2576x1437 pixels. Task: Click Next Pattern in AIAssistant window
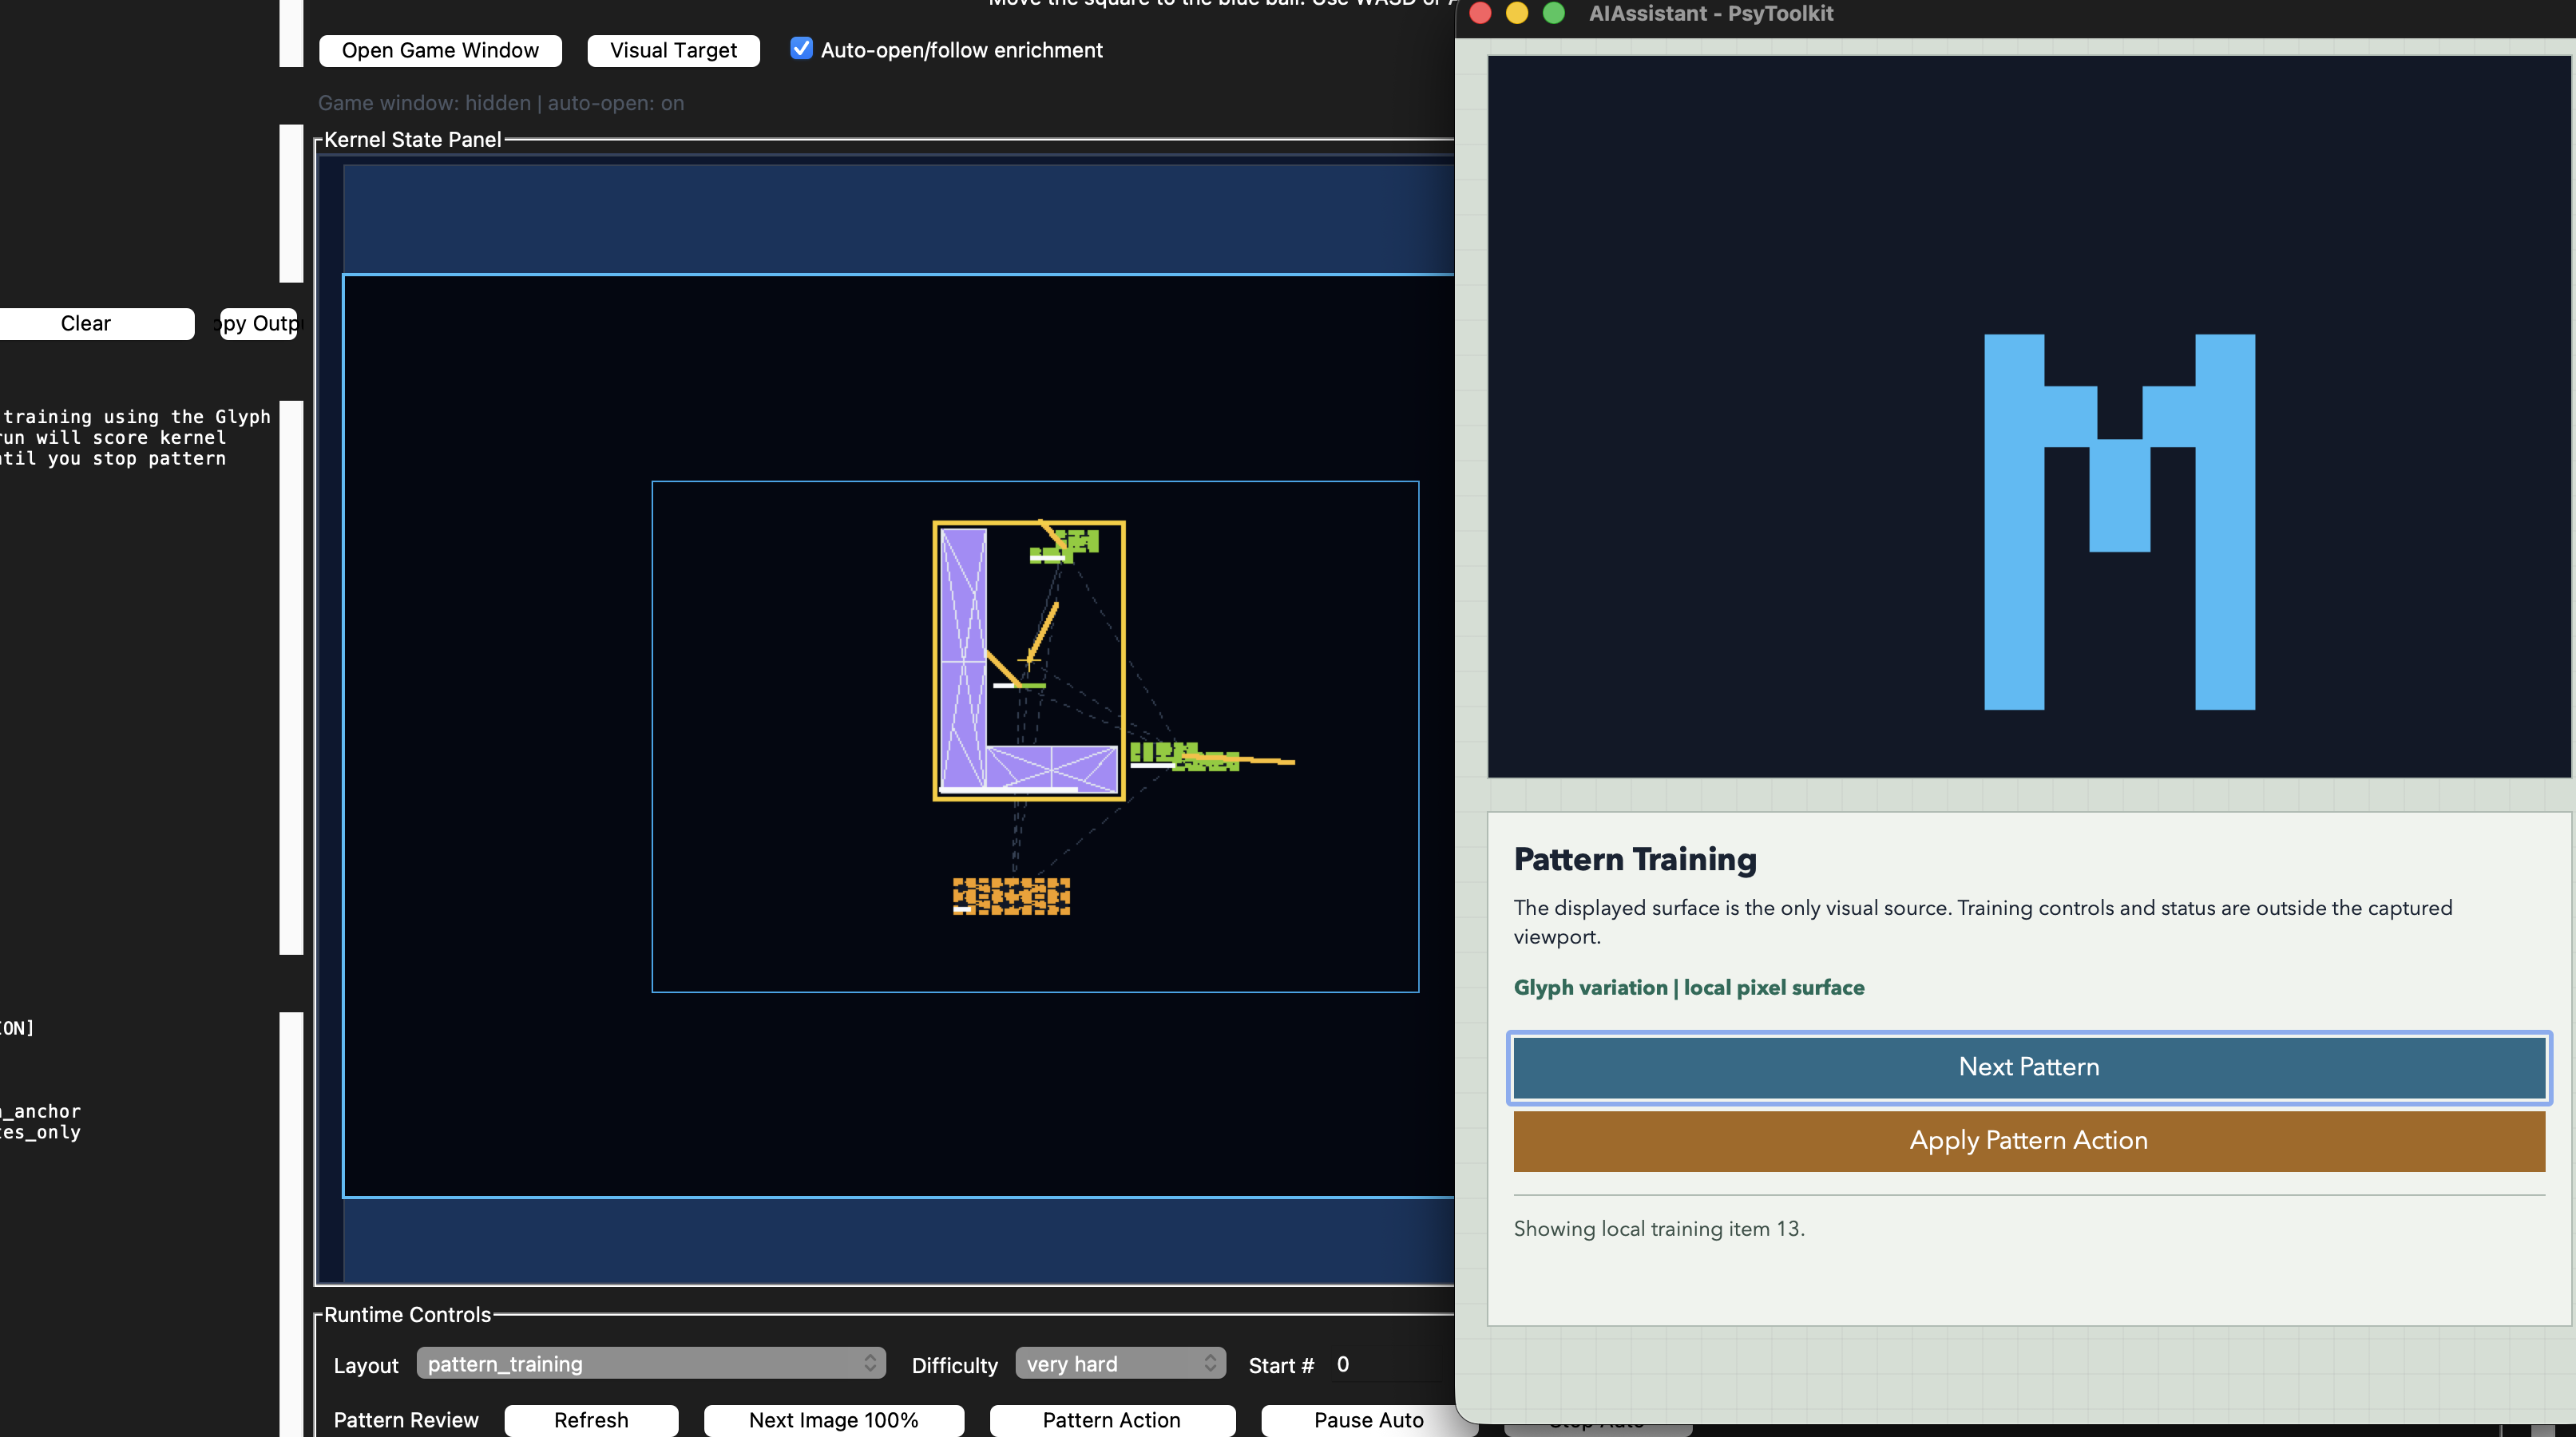[2028, 1067]
